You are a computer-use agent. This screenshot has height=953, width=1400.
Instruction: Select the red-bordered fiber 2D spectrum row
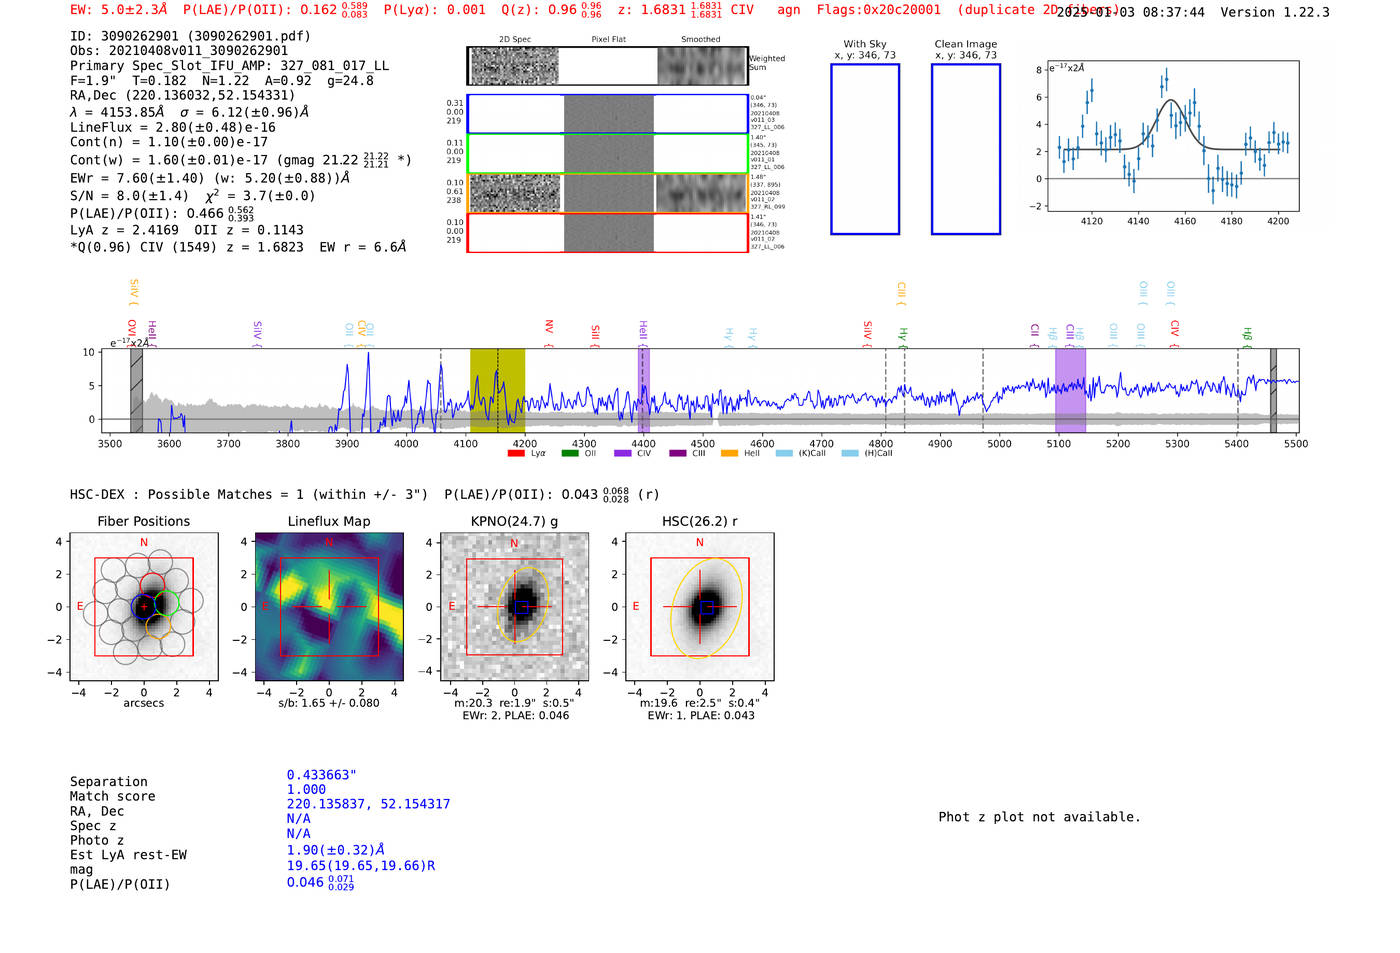coord(608,233)
